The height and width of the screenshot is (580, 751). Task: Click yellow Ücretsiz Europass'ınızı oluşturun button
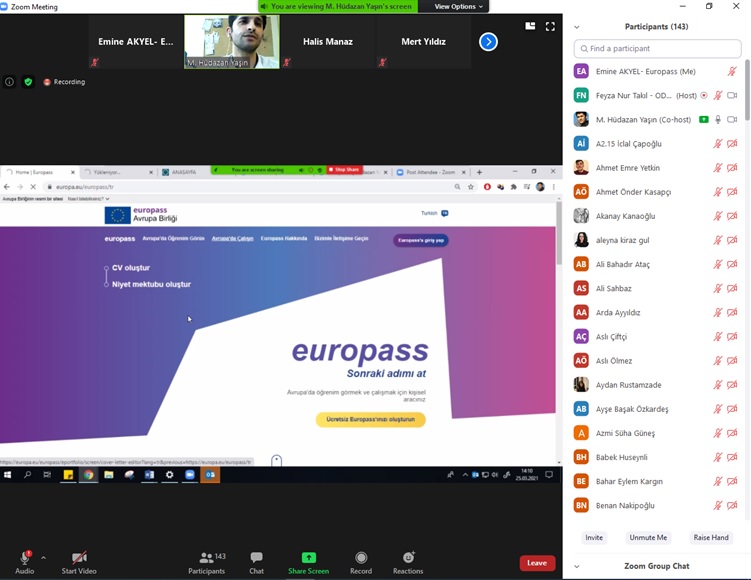point(371,420)
